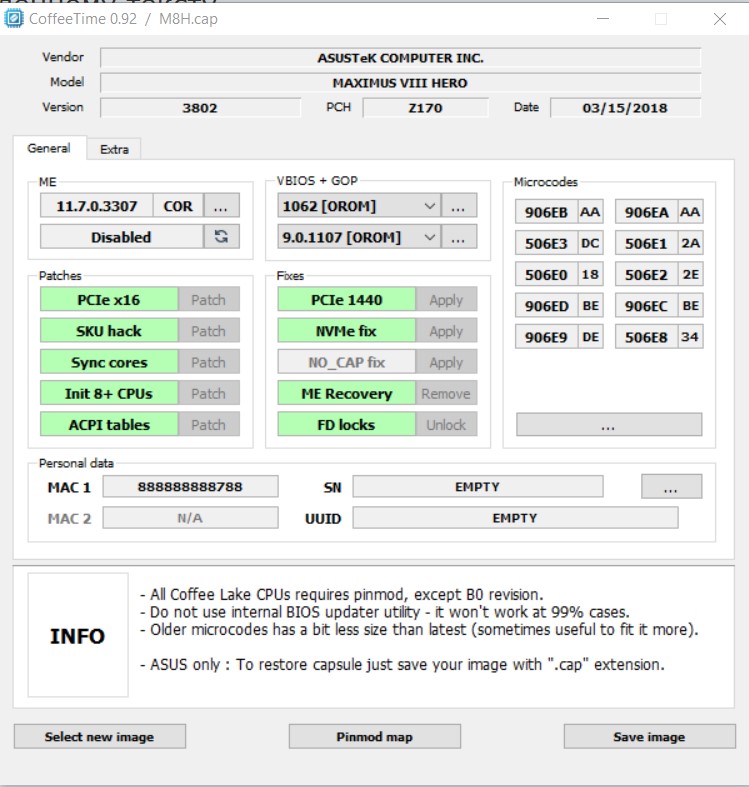Click the Version 3802 field
The image size is (749, 787).
pyautogui.click(x=200, y=107)
